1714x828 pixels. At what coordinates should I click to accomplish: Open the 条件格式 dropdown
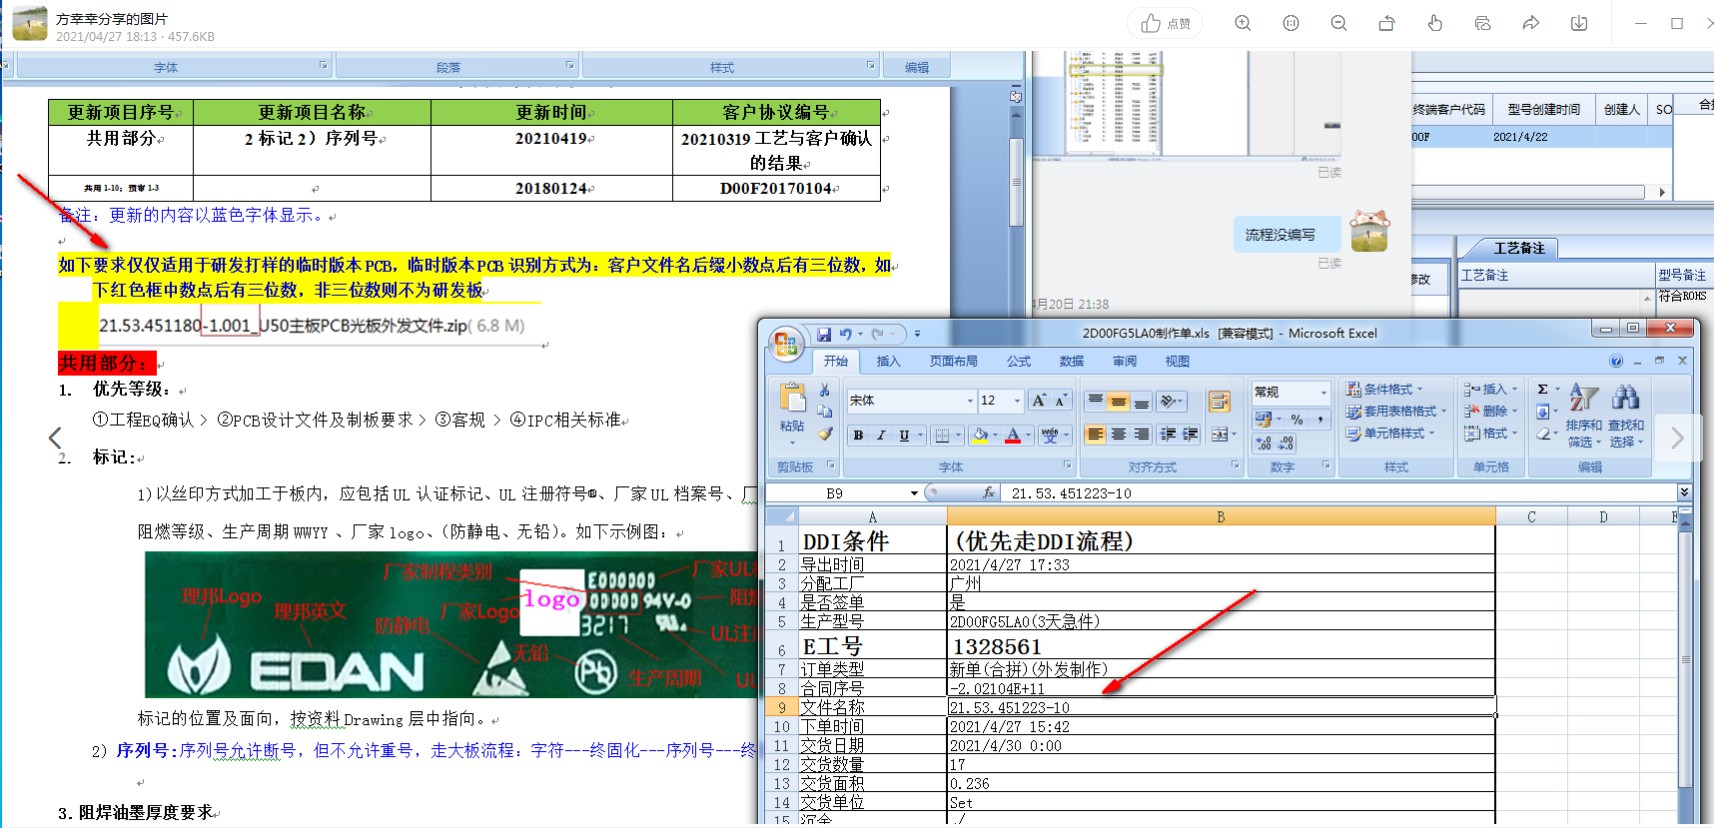point(1385,389)
